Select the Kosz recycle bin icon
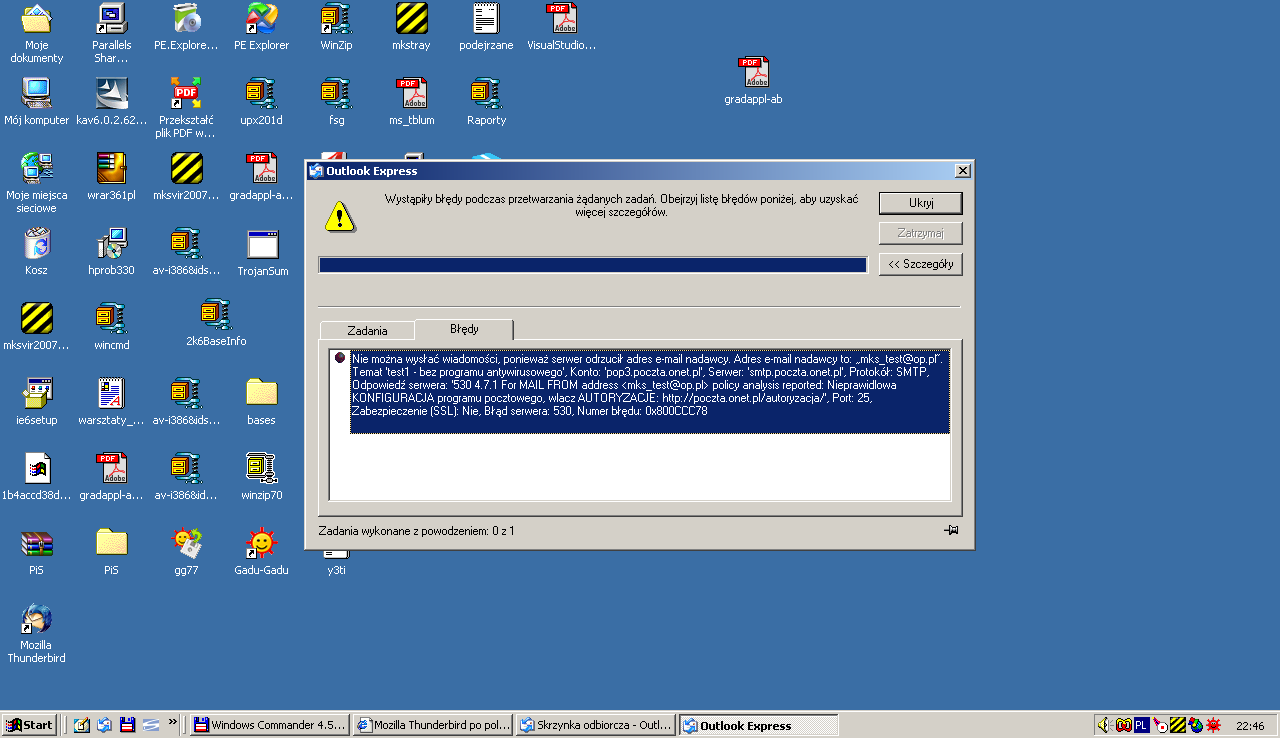Screen dimensions: 1280x738 tap(37, 252)
